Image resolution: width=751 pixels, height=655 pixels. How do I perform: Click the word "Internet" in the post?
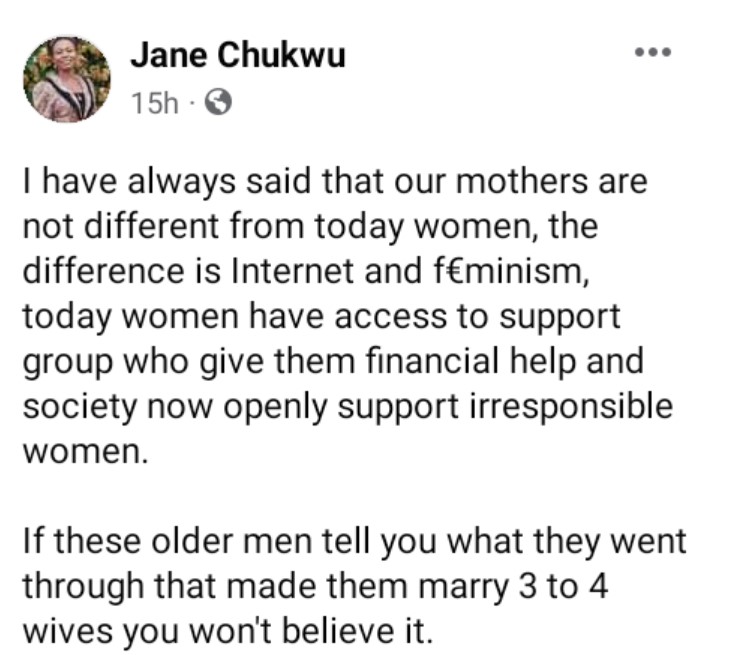(295, 271)
